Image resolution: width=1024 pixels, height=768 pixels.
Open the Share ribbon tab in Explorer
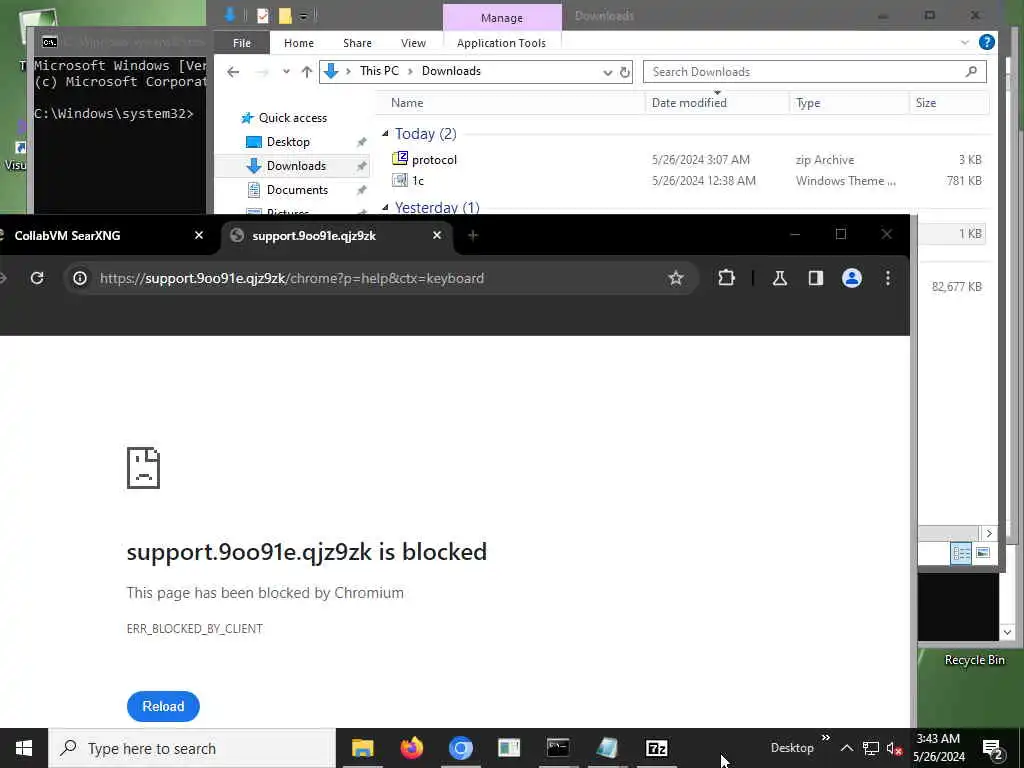[x=357, y=43]
